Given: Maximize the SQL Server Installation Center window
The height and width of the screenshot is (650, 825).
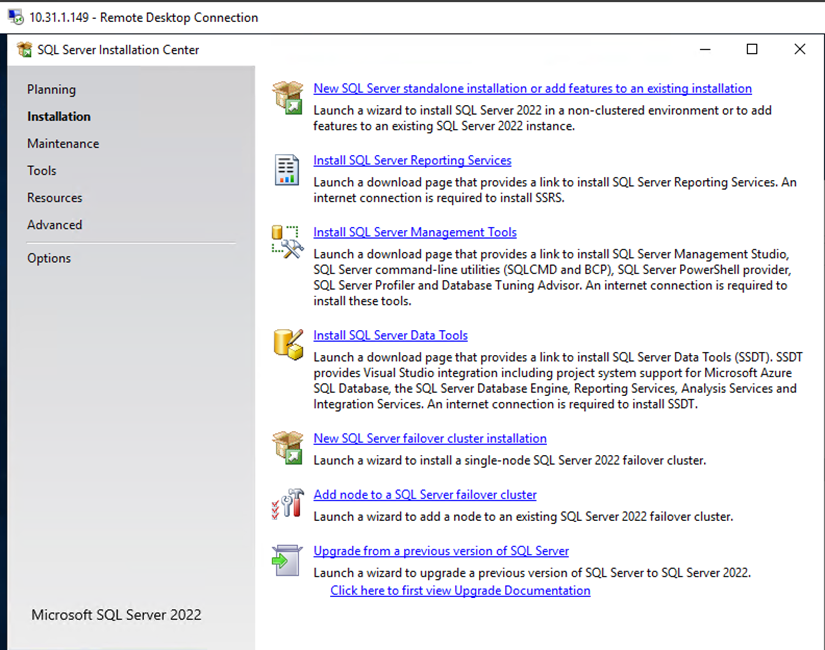Looking at the screenshot, I should click(x=752, y=50).
